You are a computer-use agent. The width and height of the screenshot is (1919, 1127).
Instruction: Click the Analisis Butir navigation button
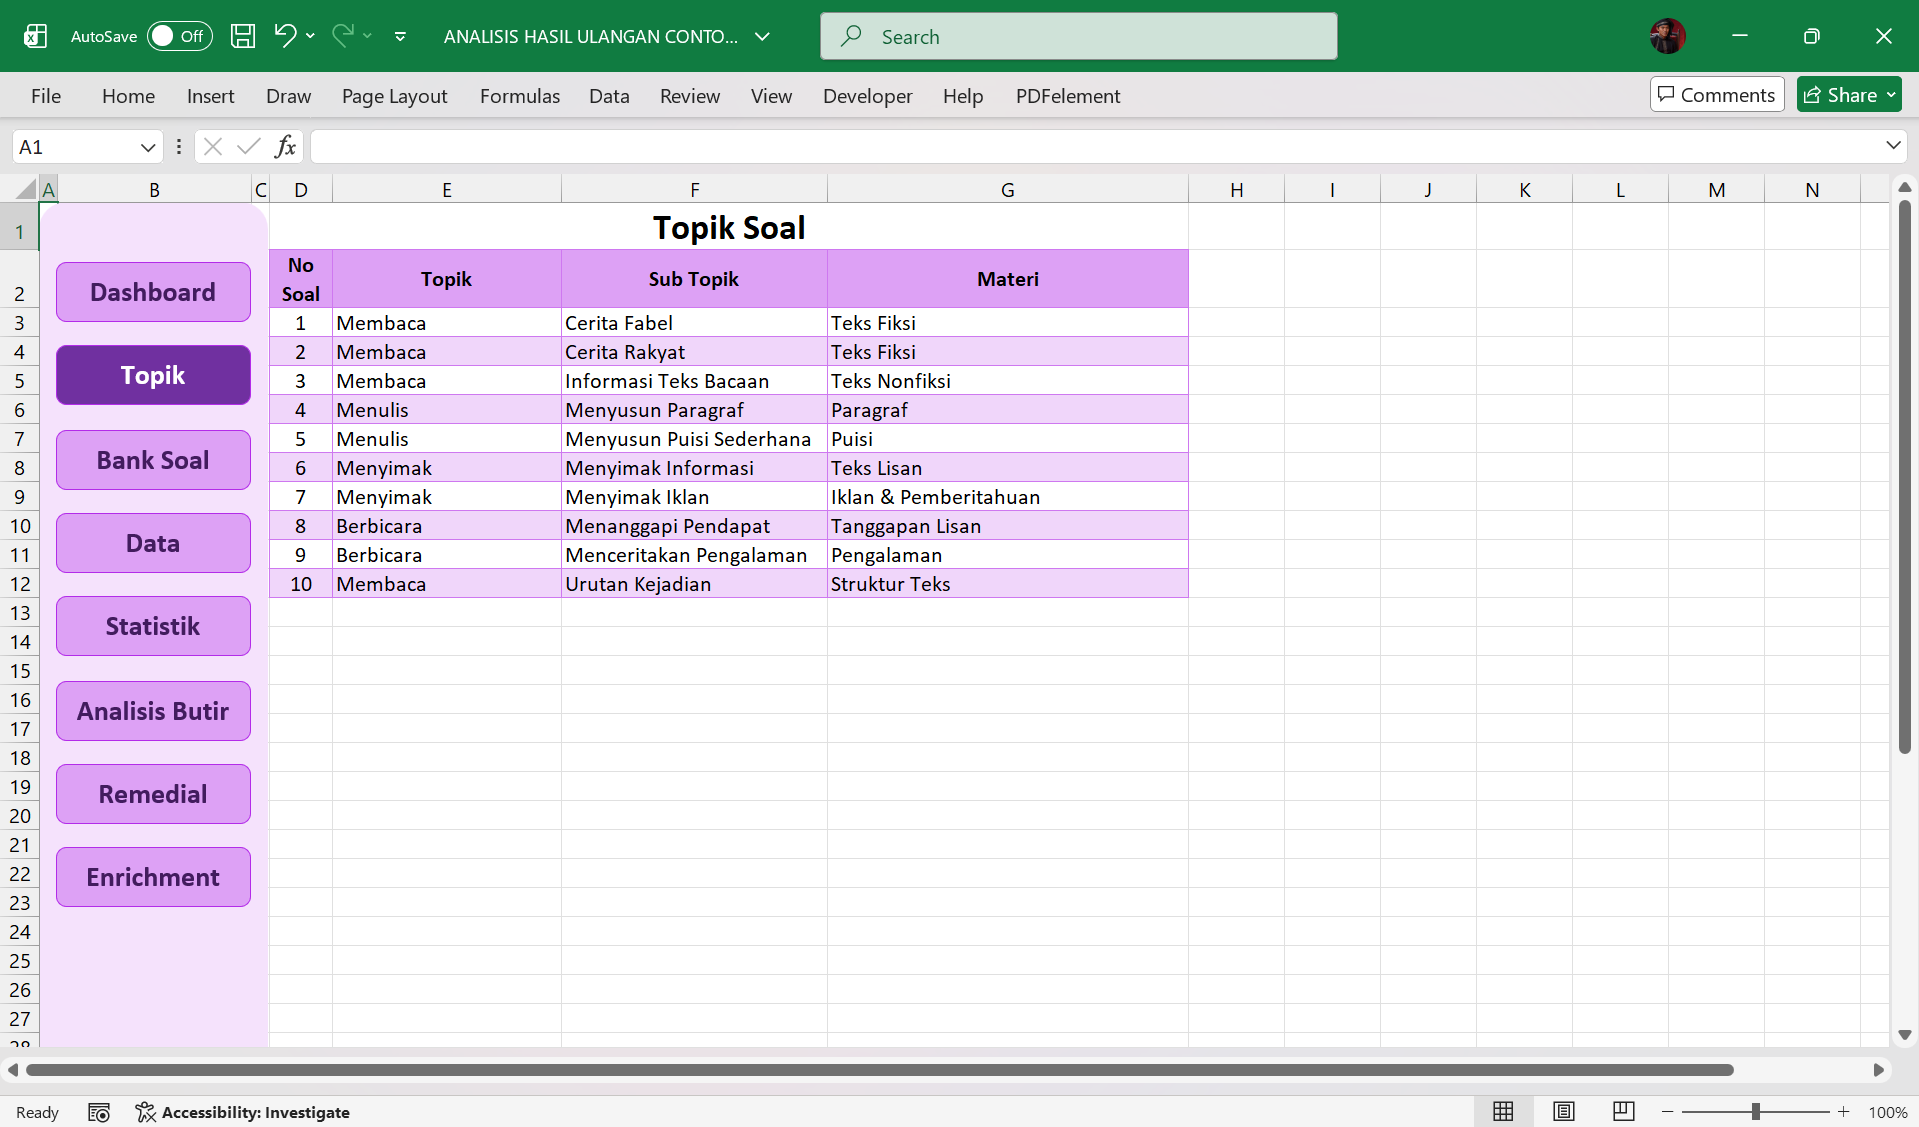(153, 711)
